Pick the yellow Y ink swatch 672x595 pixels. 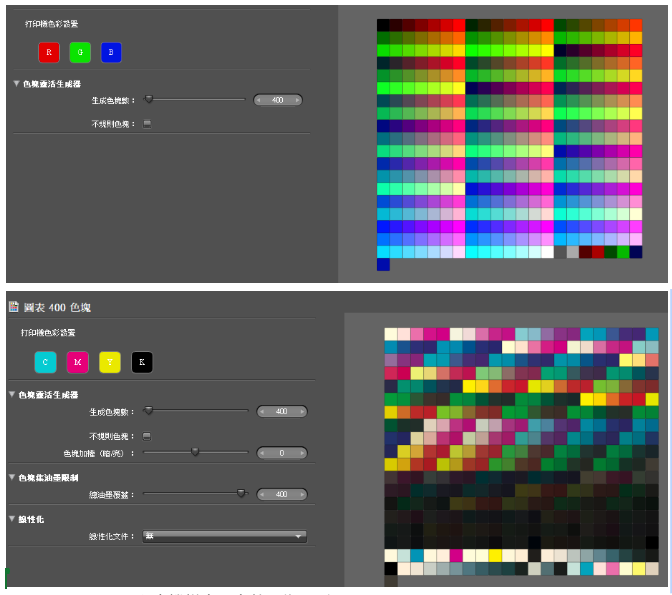click(x=110, y=362)
